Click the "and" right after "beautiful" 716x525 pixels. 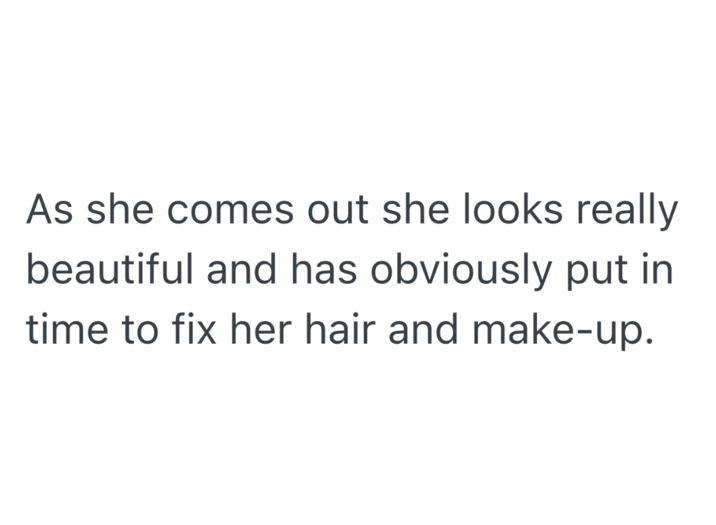point(244,271)
